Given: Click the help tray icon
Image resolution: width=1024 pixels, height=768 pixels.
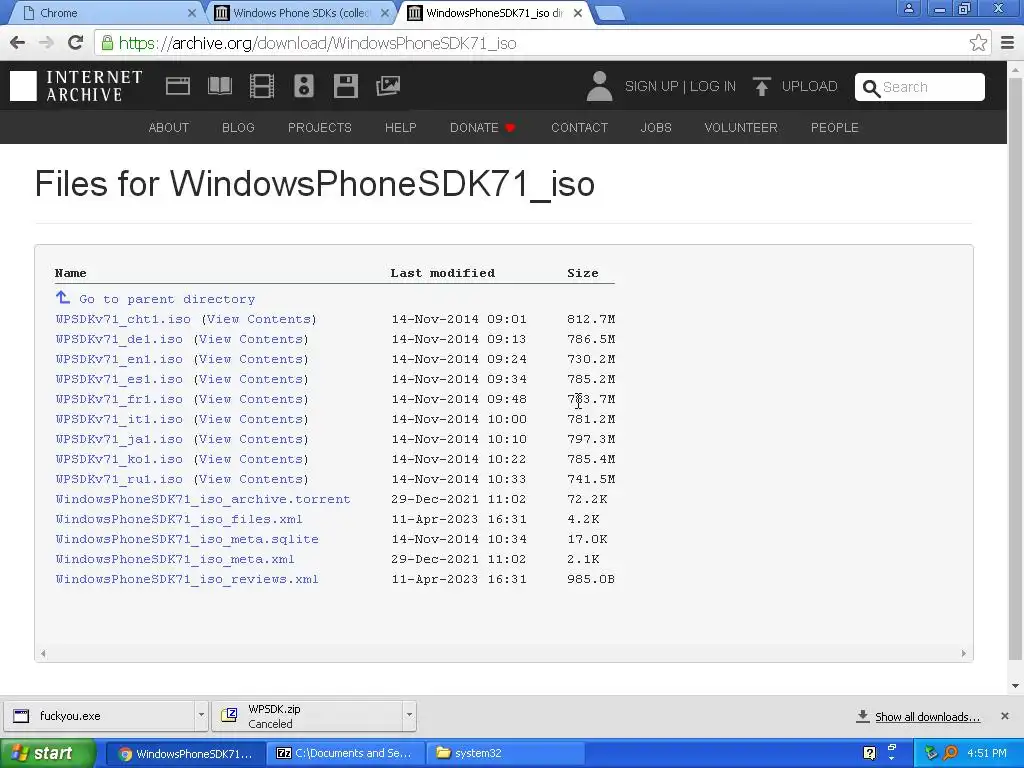Looking at the screenshot, I should pyautogui.click(x=869, y=754).
